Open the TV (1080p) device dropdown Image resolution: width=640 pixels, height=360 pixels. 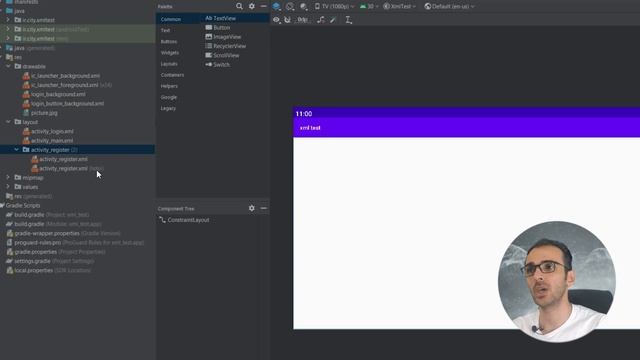click(334, 6)
